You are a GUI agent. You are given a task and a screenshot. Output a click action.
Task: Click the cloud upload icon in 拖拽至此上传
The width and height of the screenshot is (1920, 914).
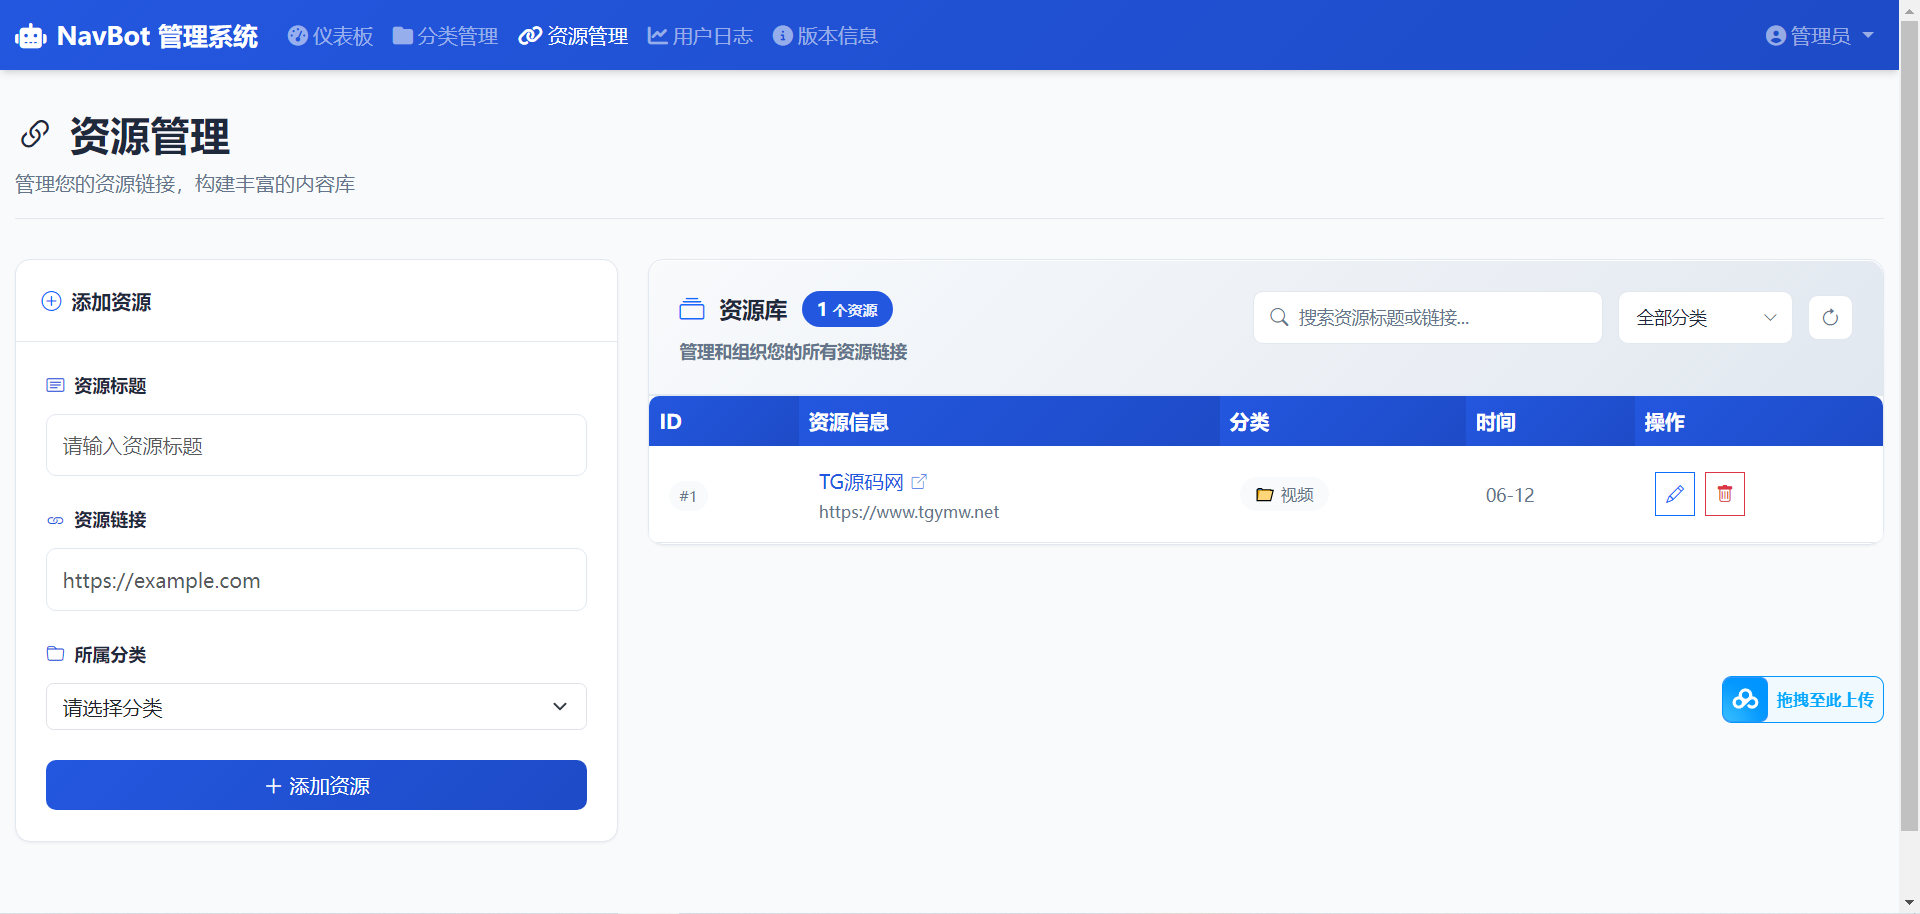[1745, 700]
